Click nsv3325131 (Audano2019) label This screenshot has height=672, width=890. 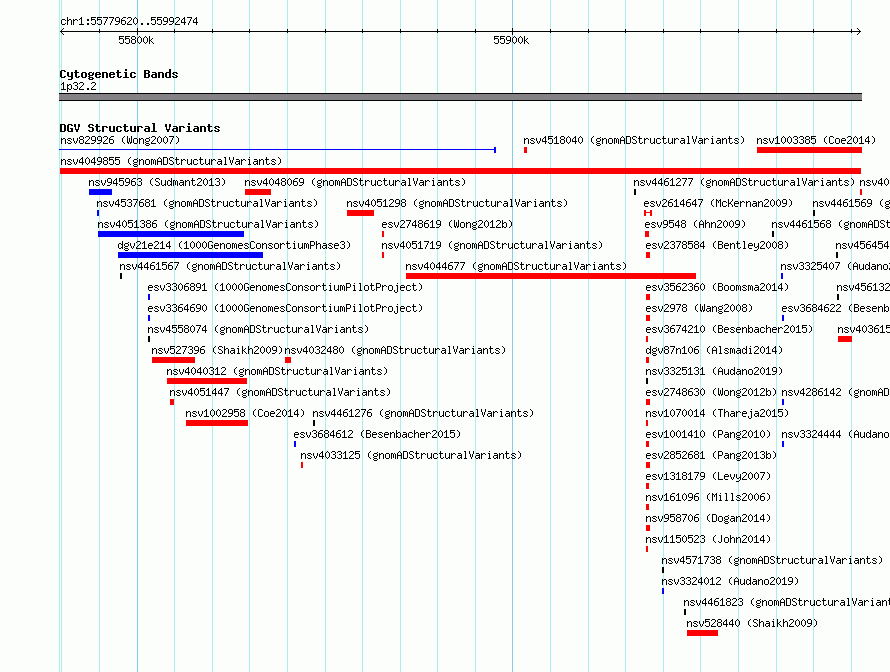click(714, 371)
